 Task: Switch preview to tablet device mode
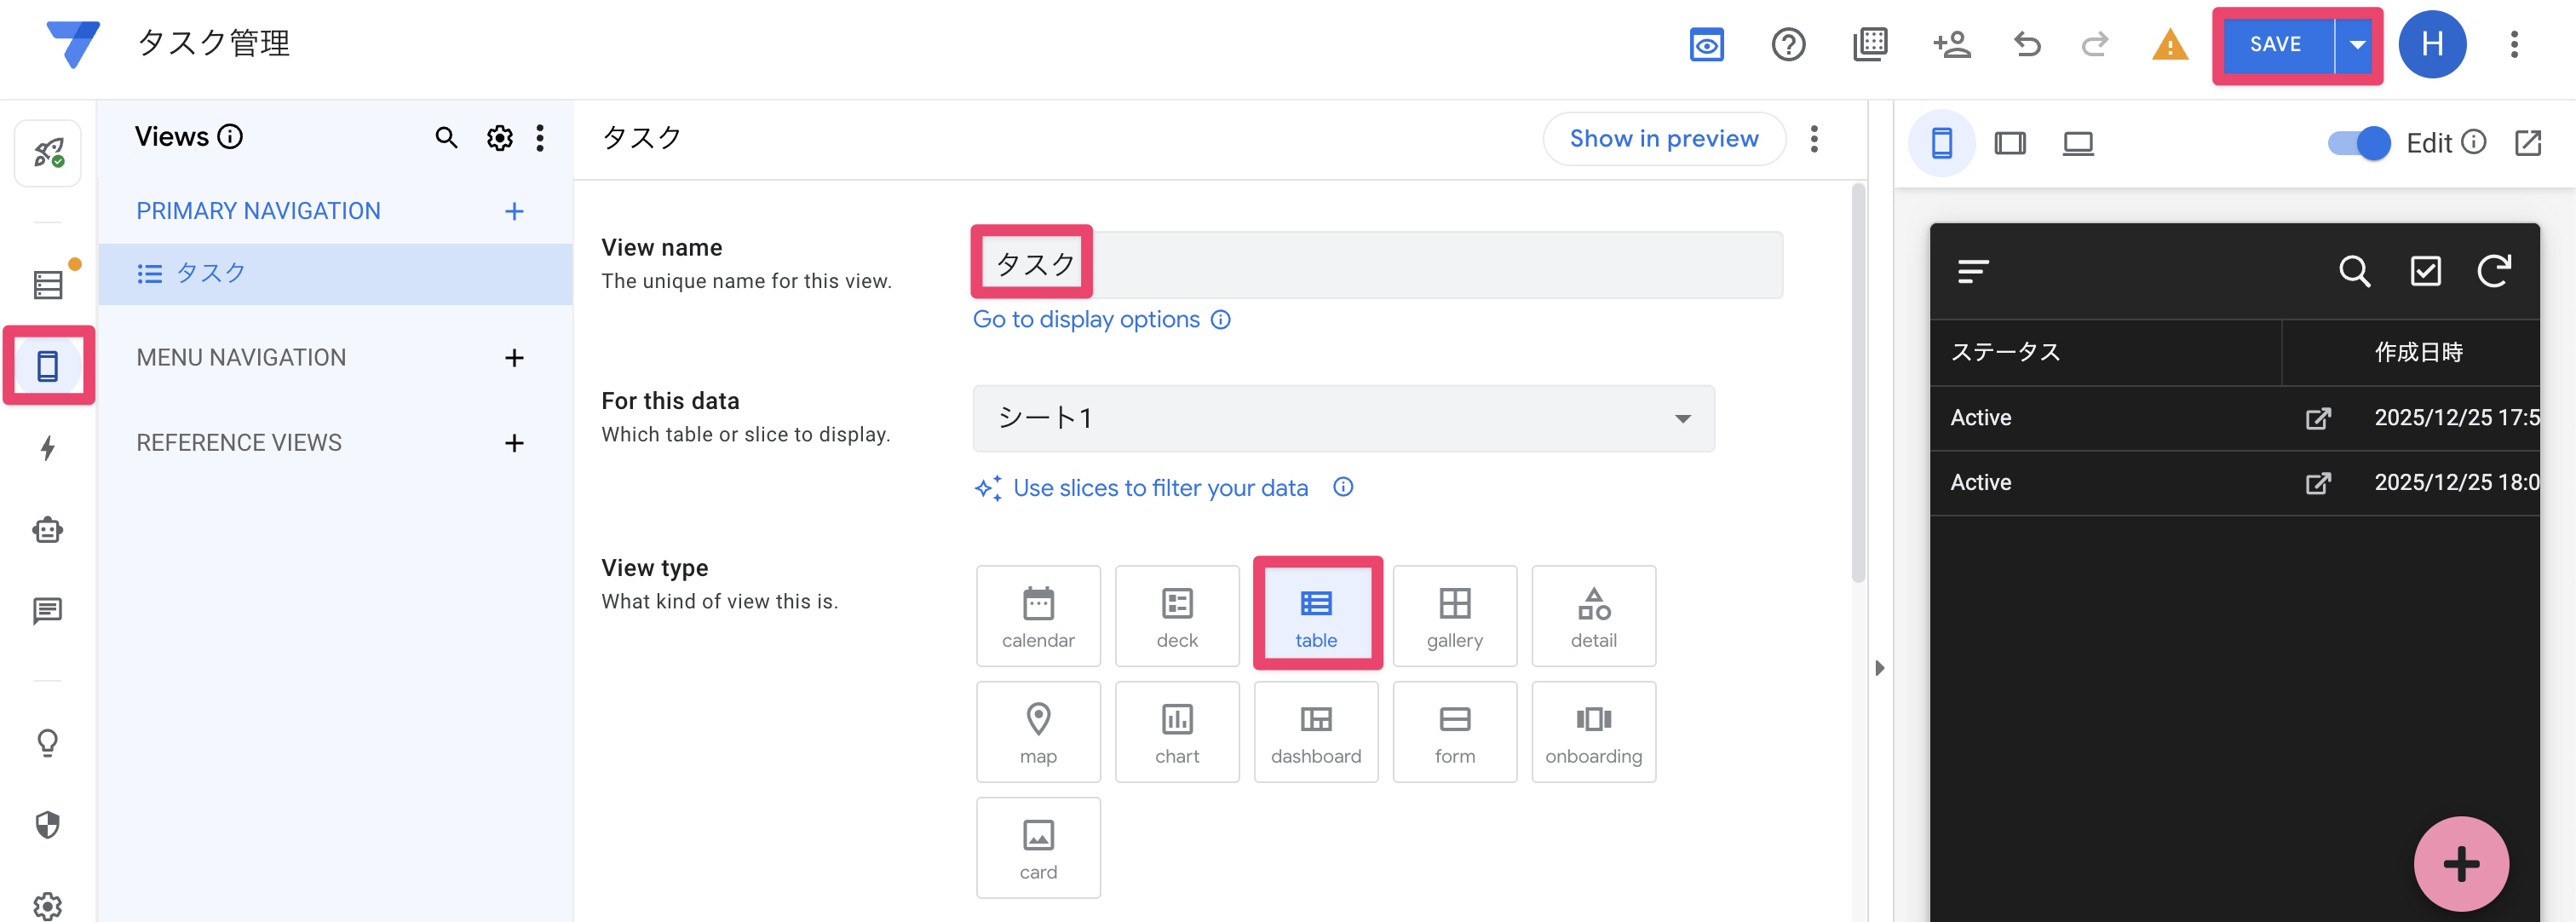2009,143
